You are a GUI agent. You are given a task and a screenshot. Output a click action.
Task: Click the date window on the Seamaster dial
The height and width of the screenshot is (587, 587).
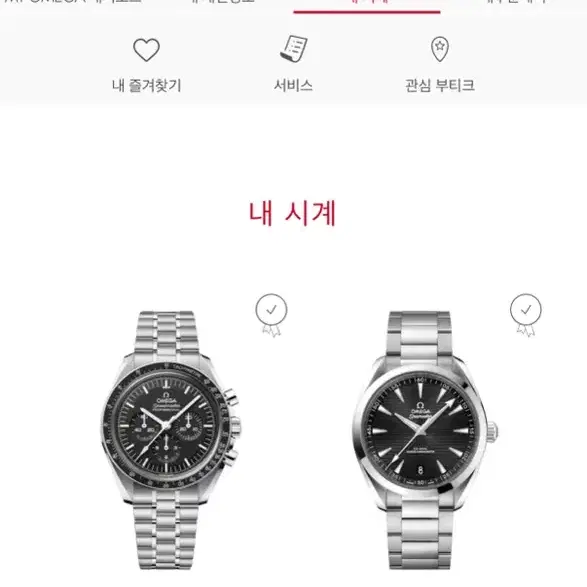point(420,470)
